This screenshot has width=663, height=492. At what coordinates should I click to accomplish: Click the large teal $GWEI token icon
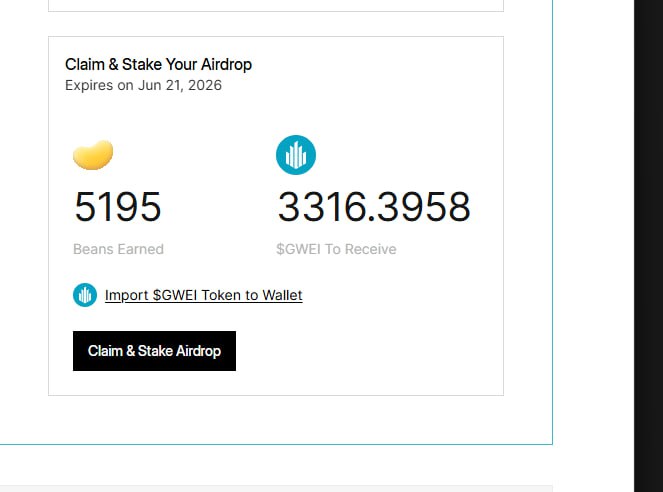296,155
